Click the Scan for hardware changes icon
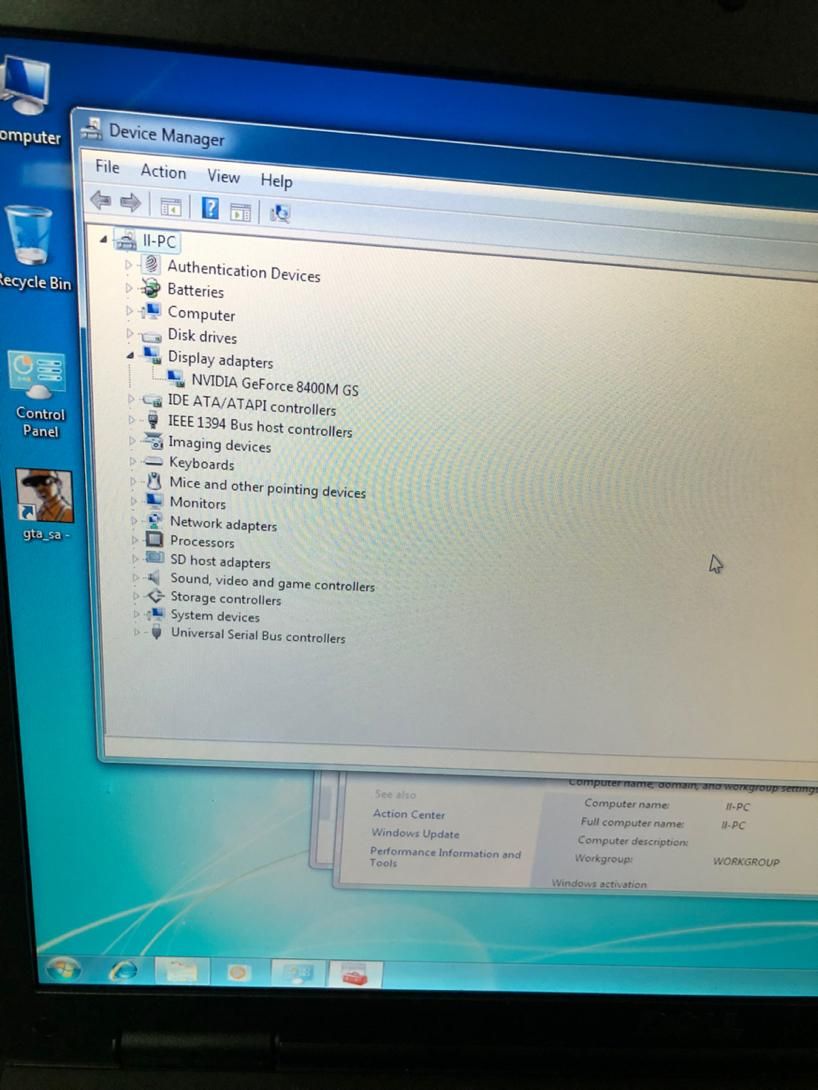818x1090 pixels. pyautogui.click(x=280, y=213)
